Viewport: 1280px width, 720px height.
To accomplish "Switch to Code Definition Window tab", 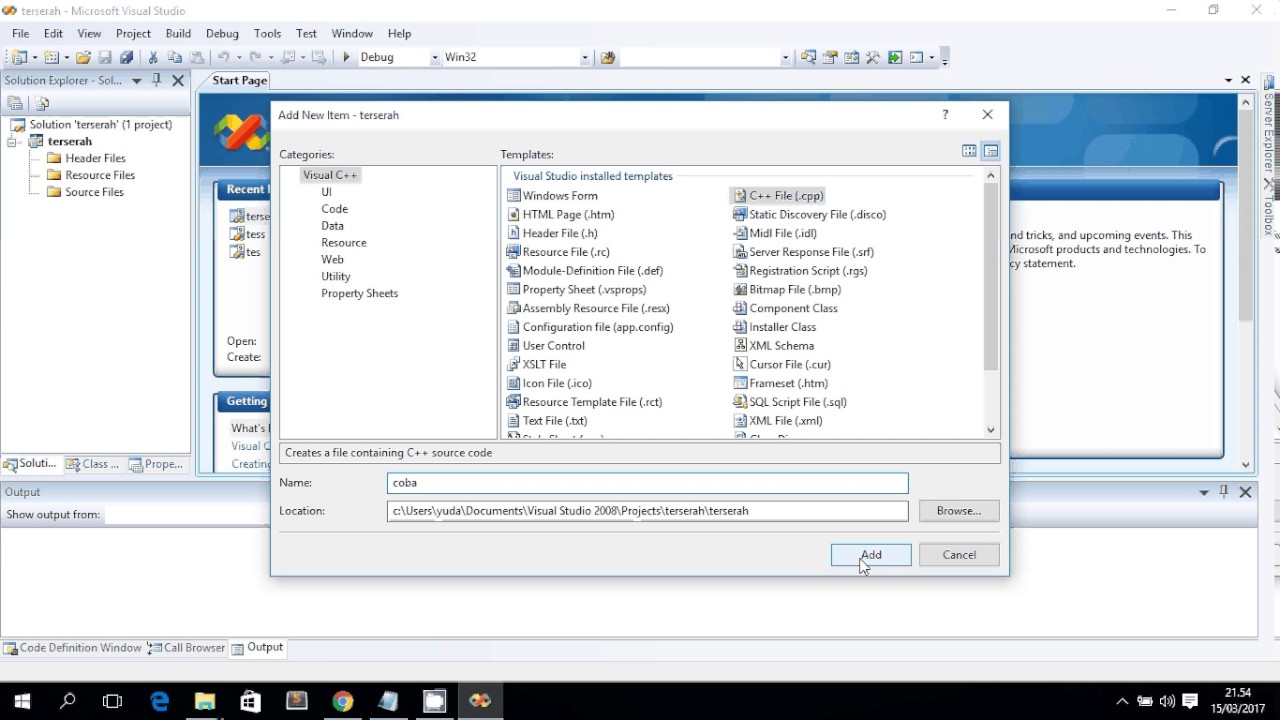I will coord(72,648).
